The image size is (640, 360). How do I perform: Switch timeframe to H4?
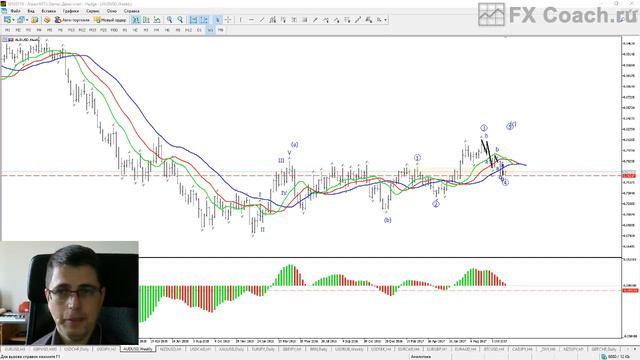156,30
